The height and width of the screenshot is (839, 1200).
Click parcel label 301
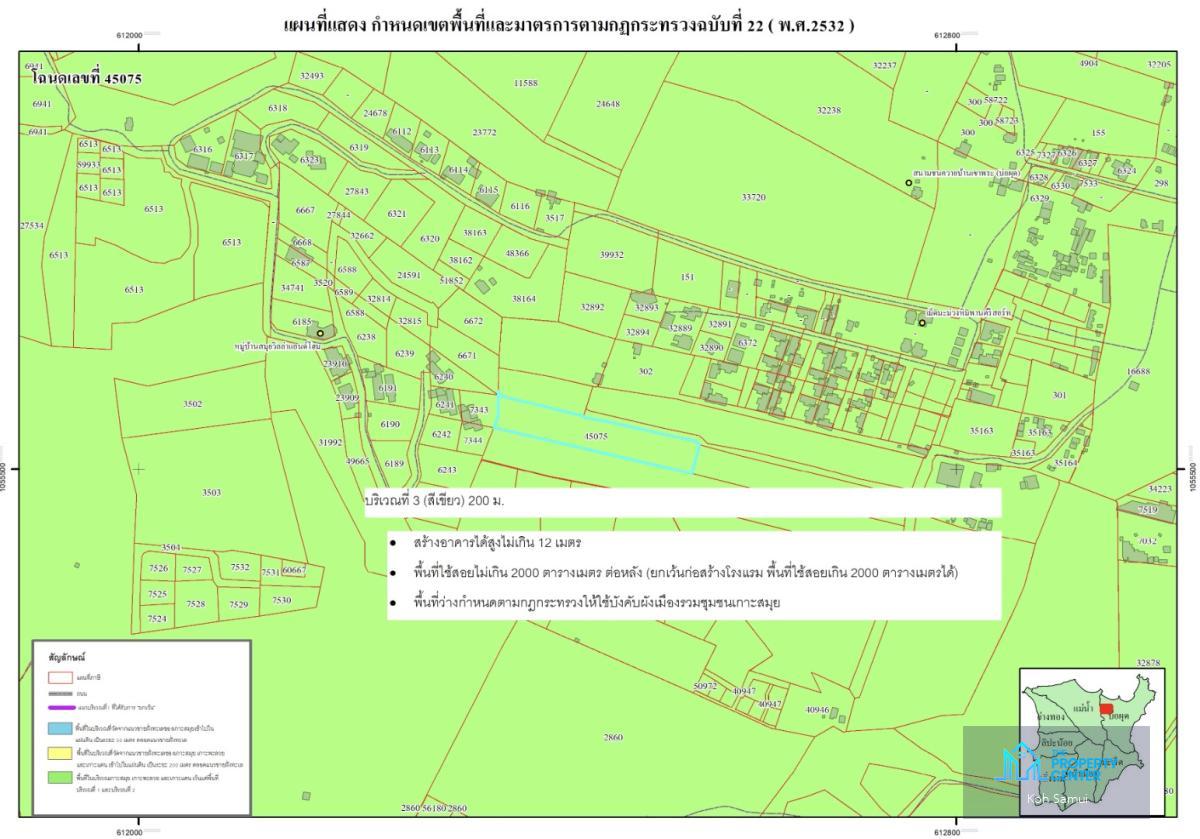(1060, 396)
